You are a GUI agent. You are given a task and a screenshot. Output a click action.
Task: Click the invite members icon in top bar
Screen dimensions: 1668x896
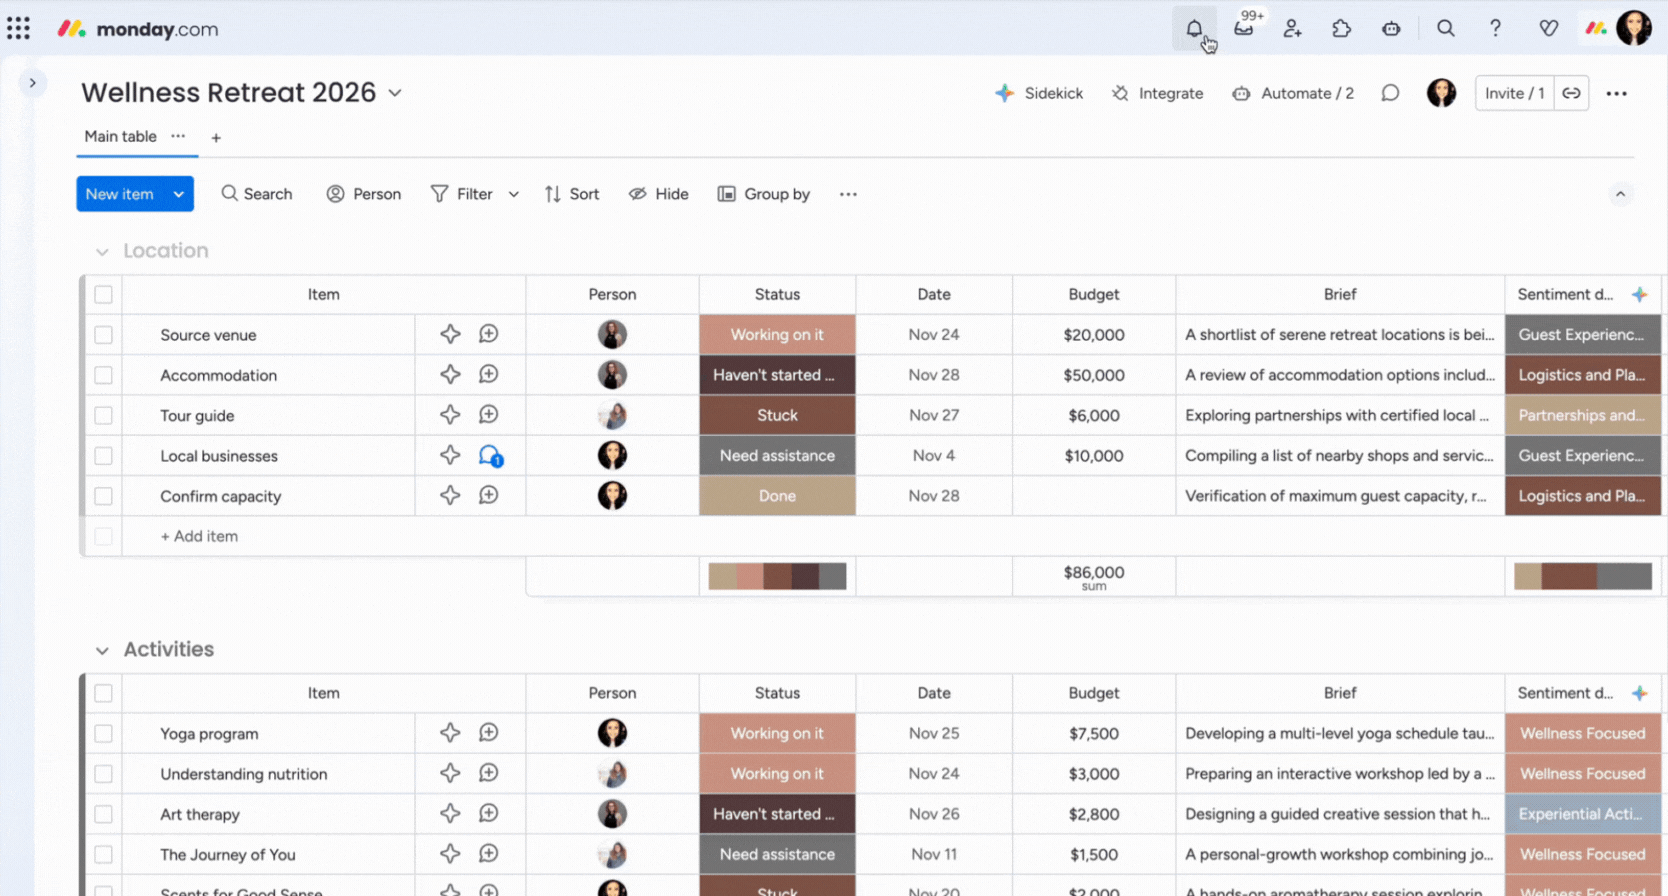[x=1293, y=29]
